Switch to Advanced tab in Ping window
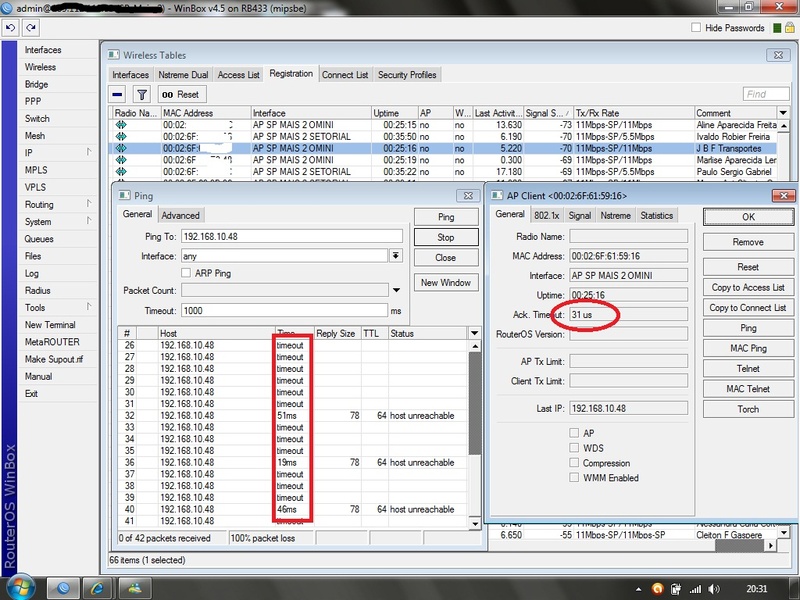Viewport: 800px width, 600px height. pos(181,215)
